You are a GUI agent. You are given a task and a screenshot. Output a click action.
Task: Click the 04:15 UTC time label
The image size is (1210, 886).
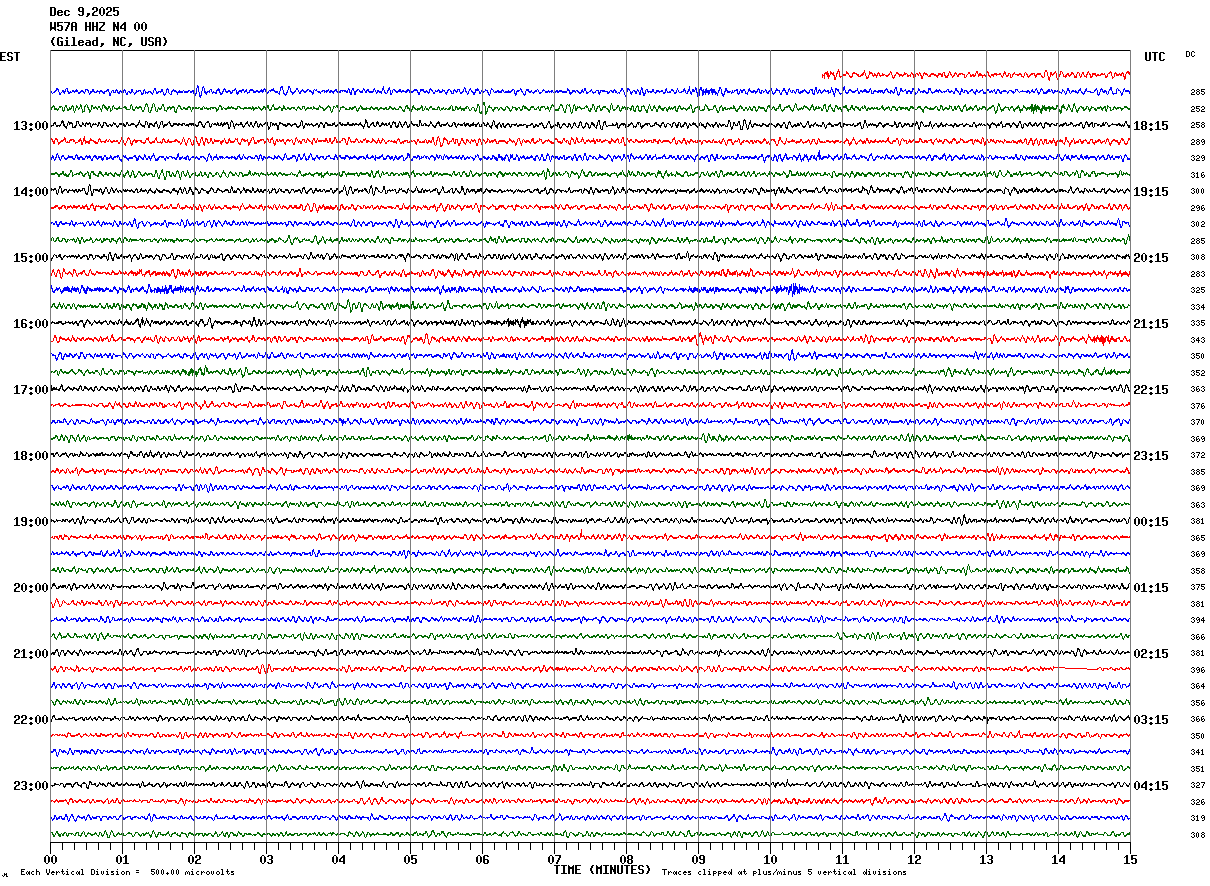pyautogui.click(x=1151, y=786)
